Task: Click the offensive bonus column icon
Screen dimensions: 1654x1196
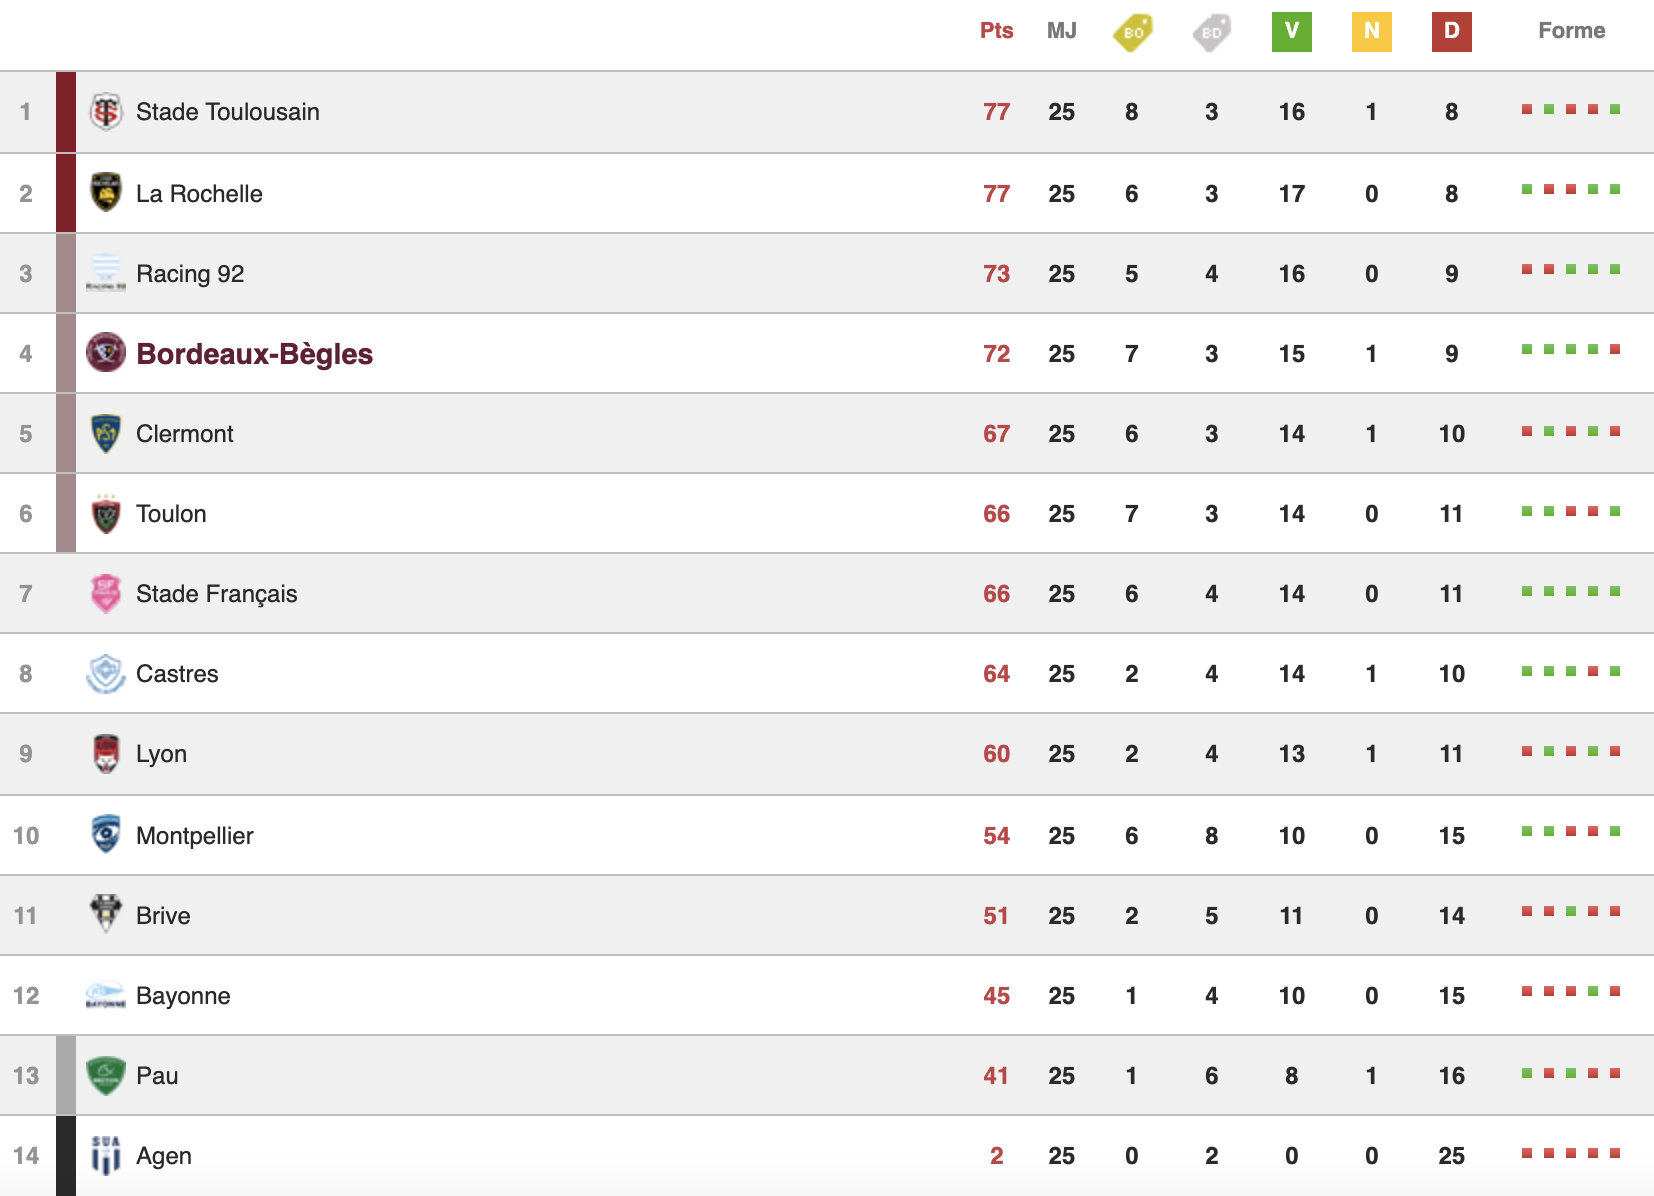Action: (1132, 32)
